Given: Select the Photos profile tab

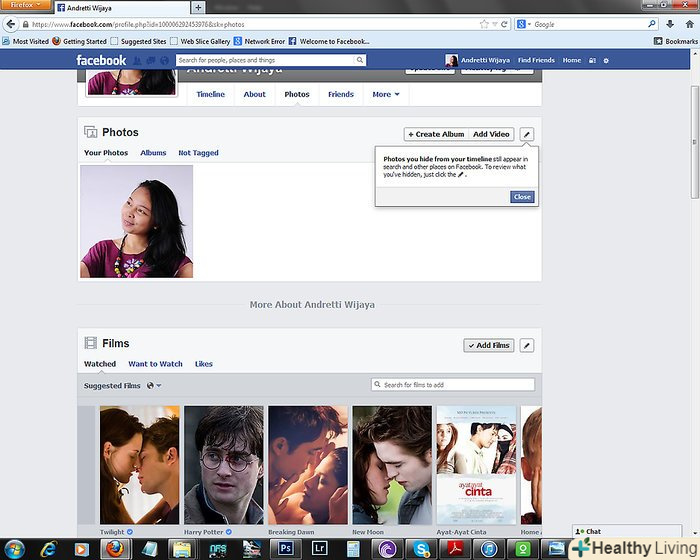Looking at the screenshot, I should (297, 94).
